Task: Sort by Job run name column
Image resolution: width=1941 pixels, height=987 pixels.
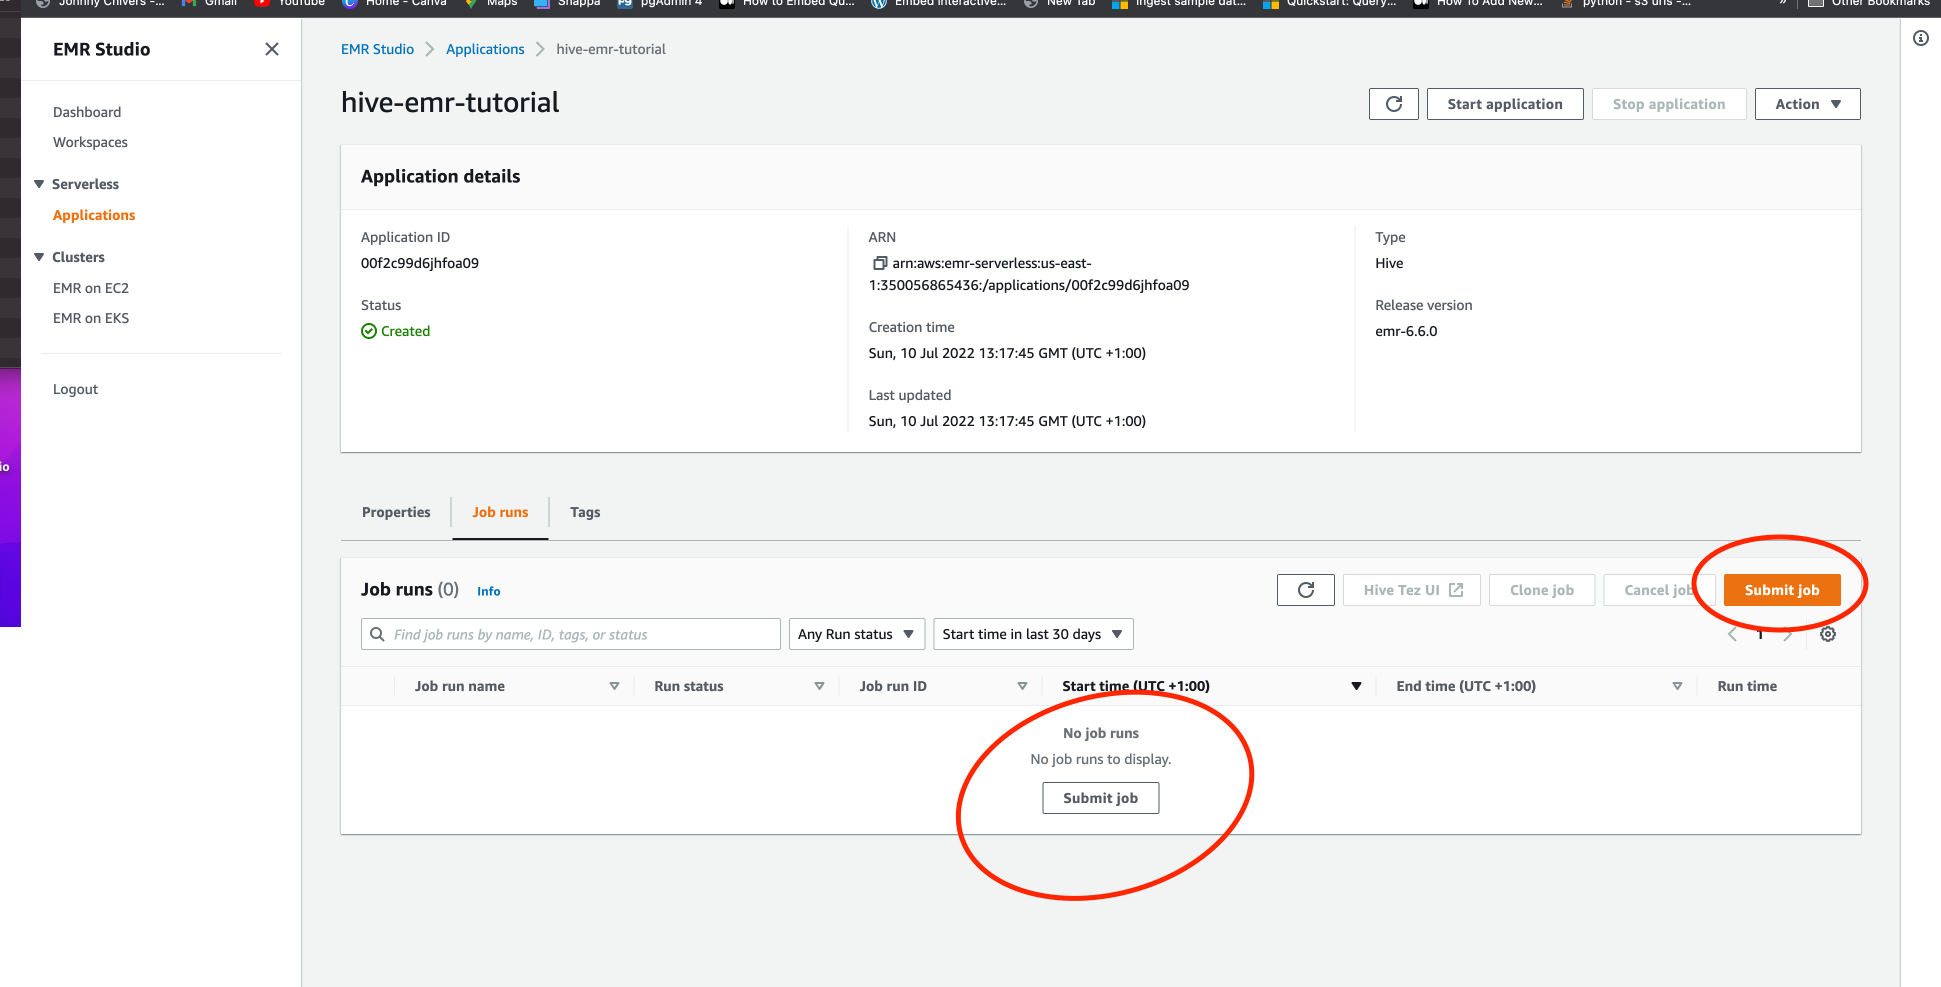Action: click(x=614, y=686)
